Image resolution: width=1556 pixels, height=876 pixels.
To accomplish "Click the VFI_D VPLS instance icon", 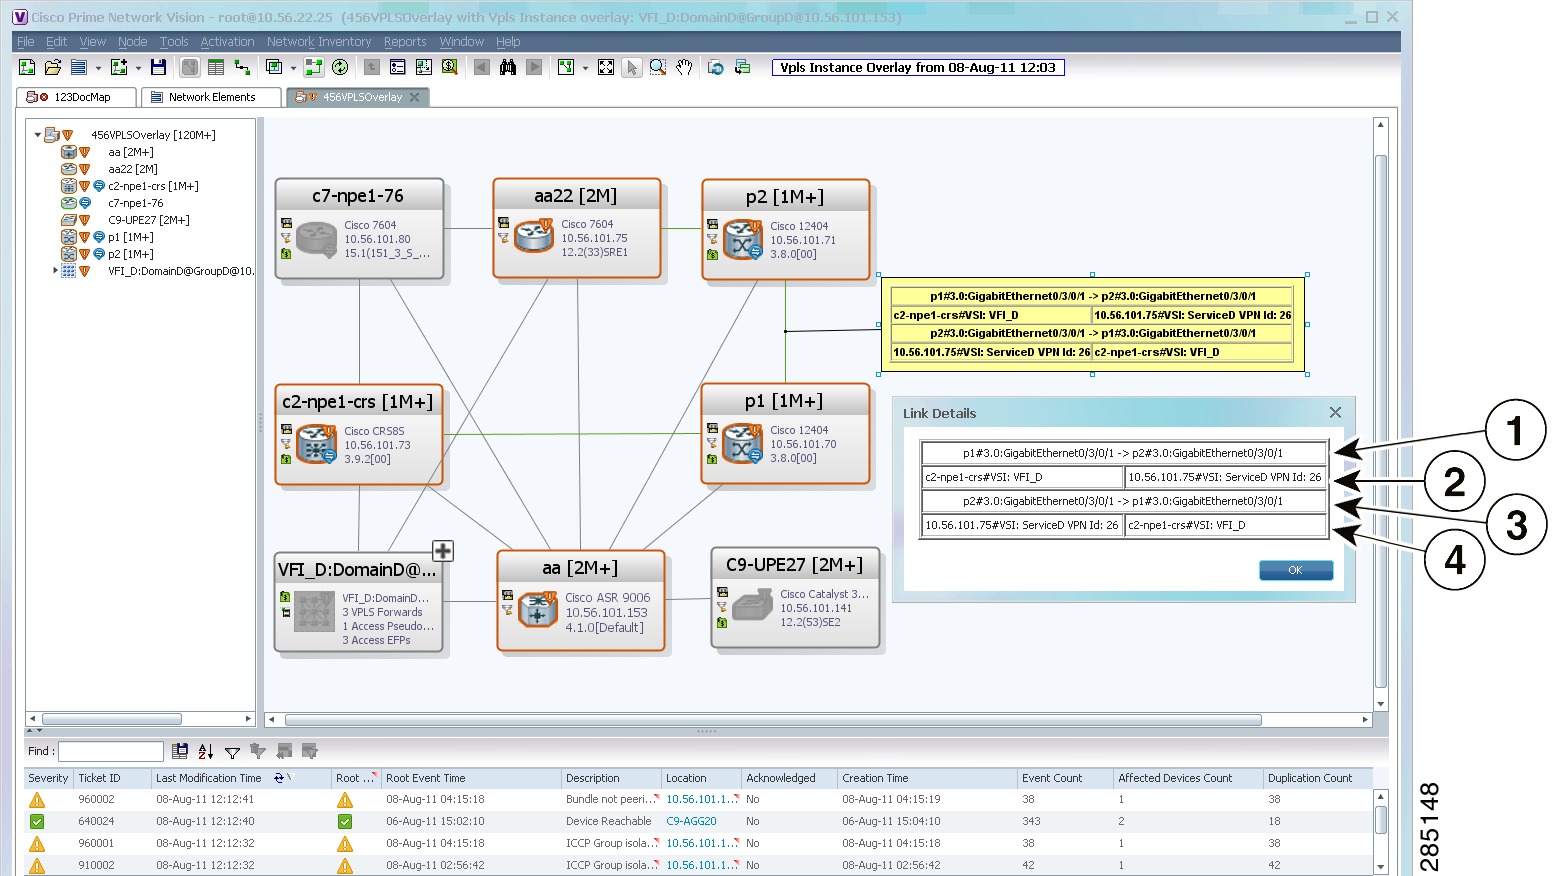I will tap(315, 611).
